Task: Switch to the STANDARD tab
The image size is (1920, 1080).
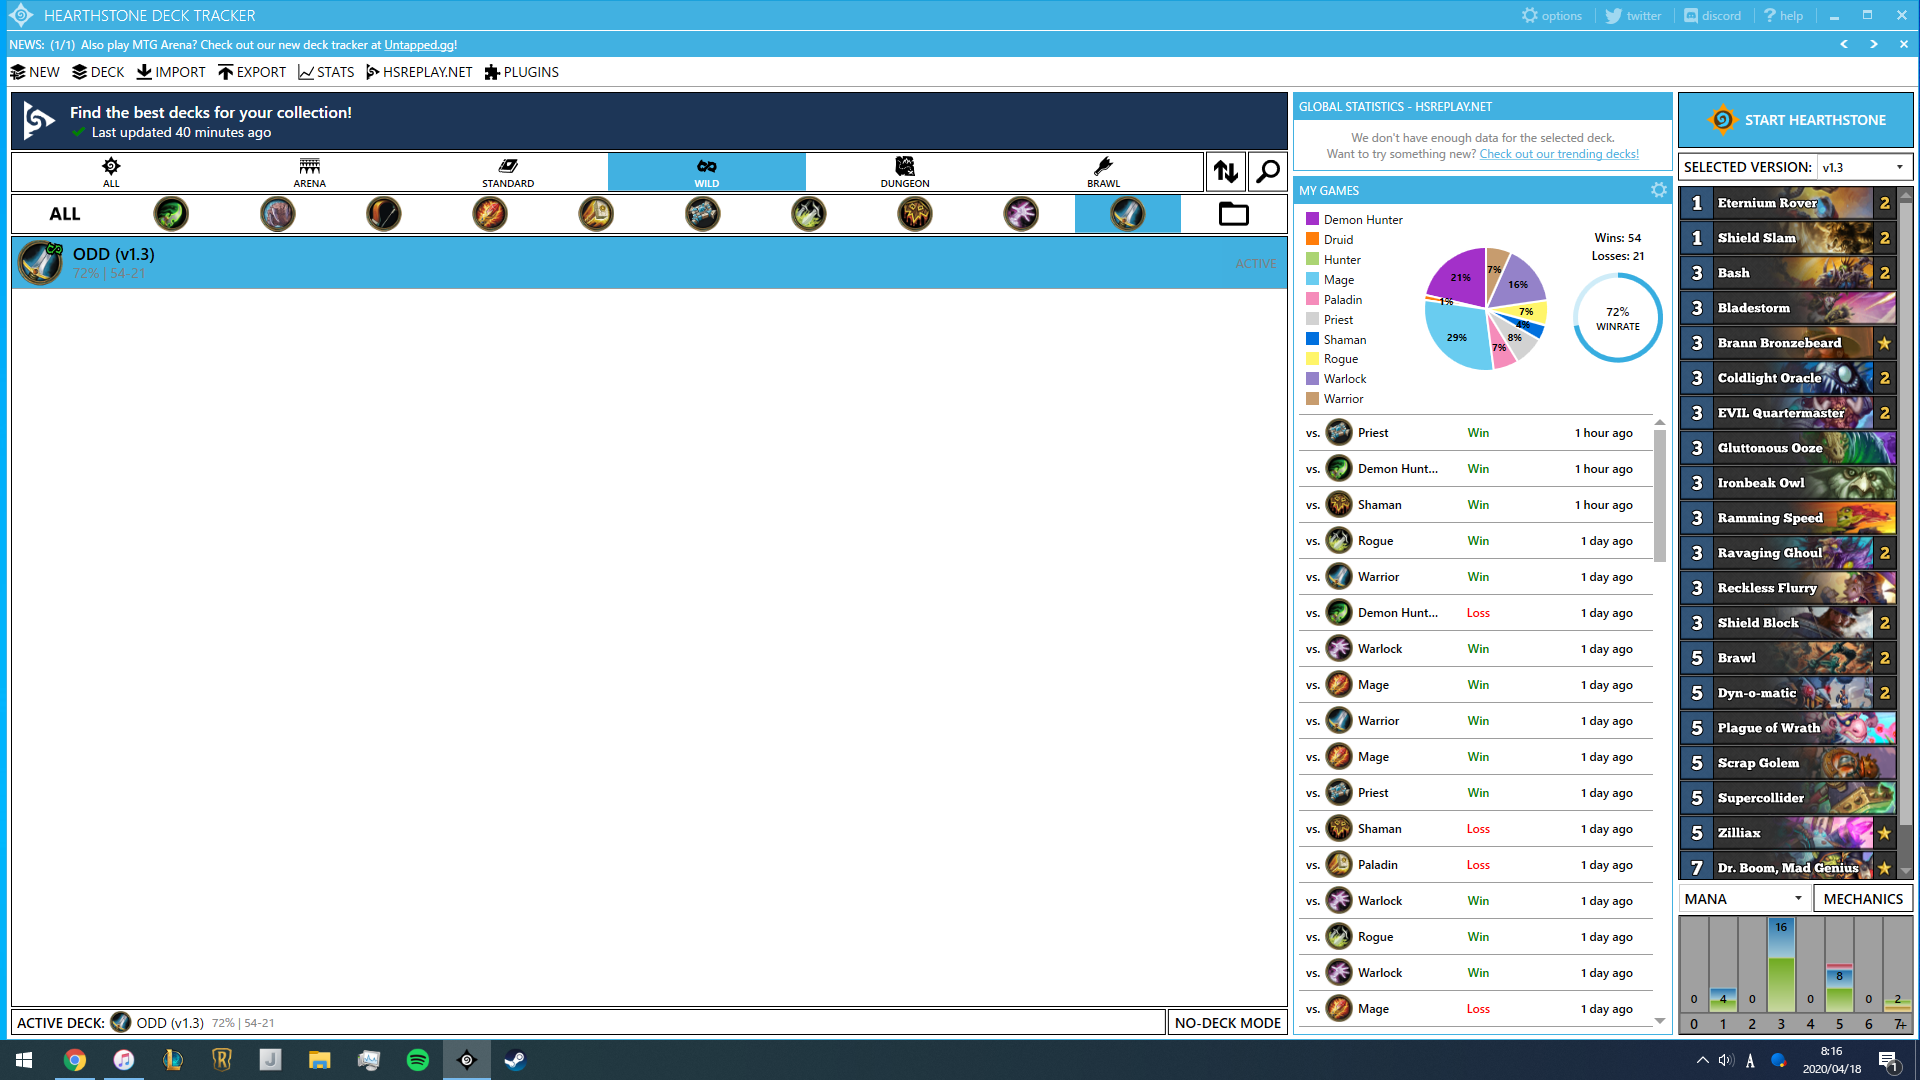Action: coord(508,172)
